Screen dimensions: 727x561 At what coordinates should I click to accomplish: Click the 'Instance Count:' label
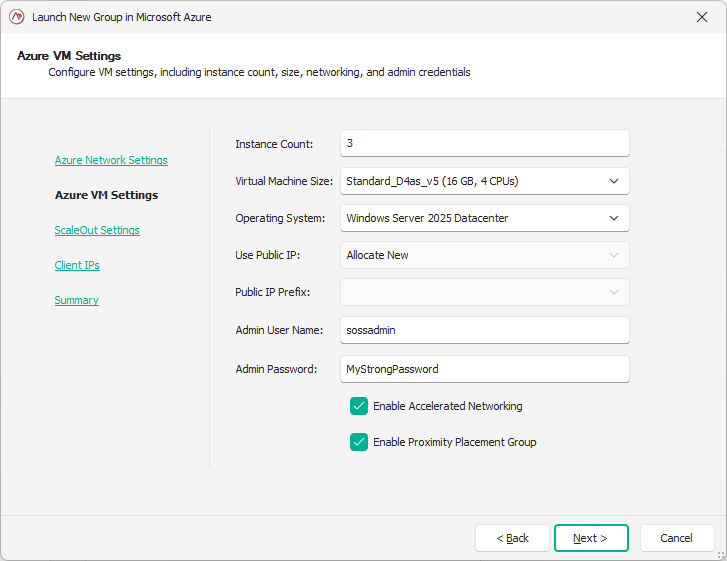tap(274, 144)
